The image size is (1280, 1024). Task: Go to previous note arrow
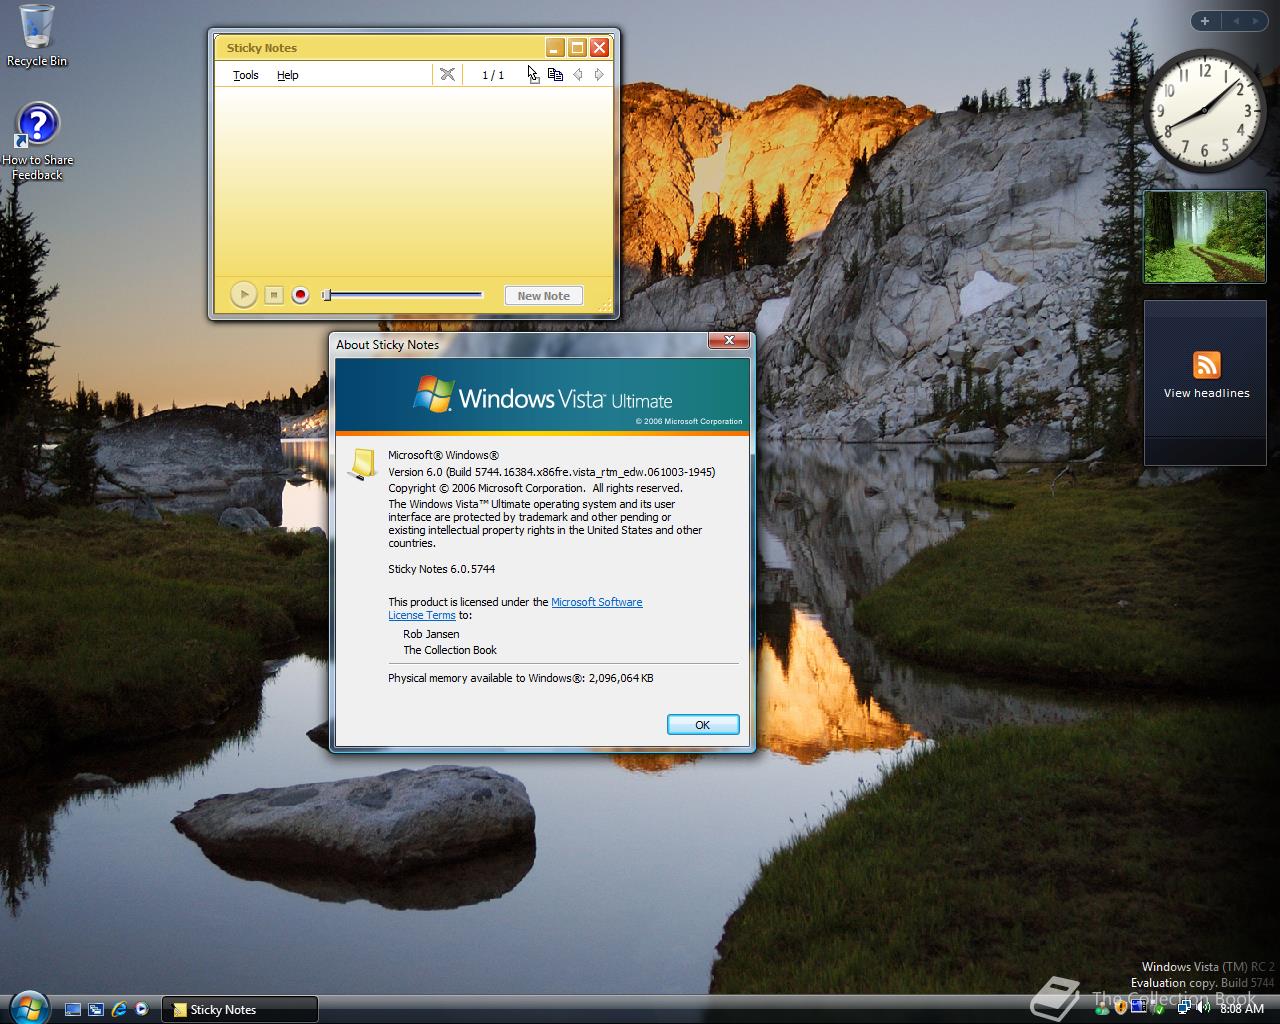click(x=577, y=74)
